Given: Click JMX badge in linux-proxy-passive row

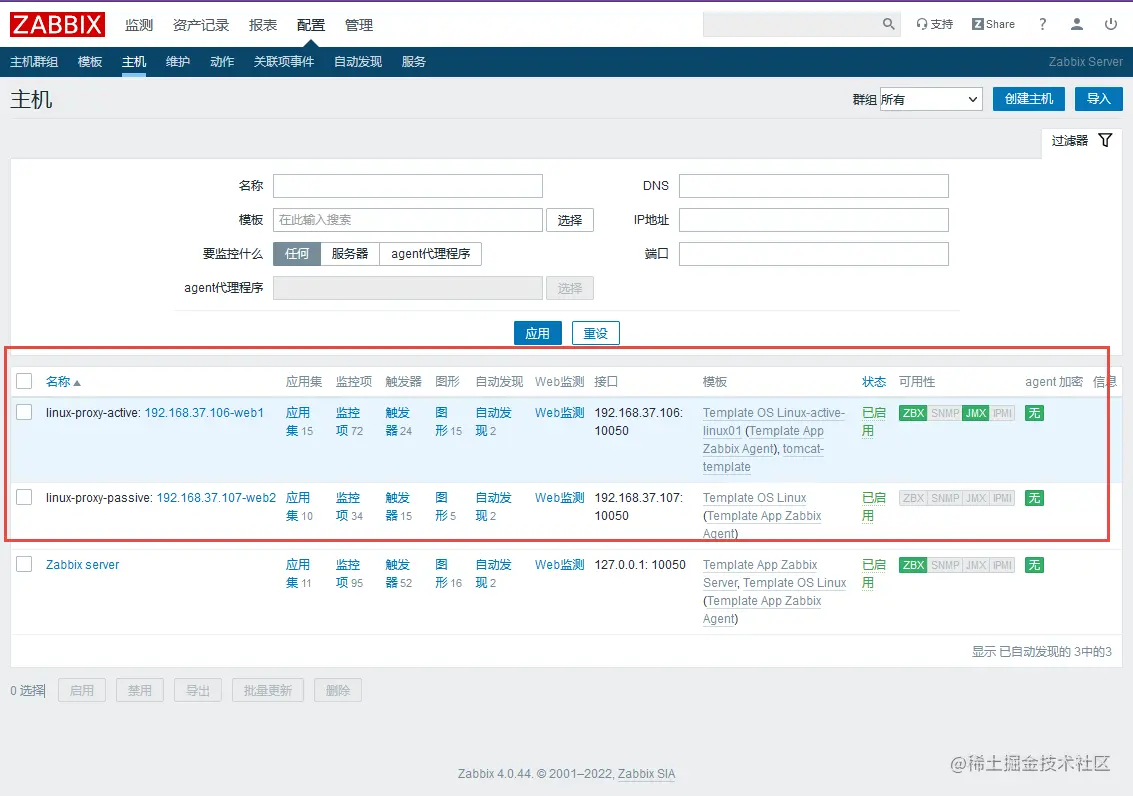Looking at the screenshot, I should tap(975, 498).
